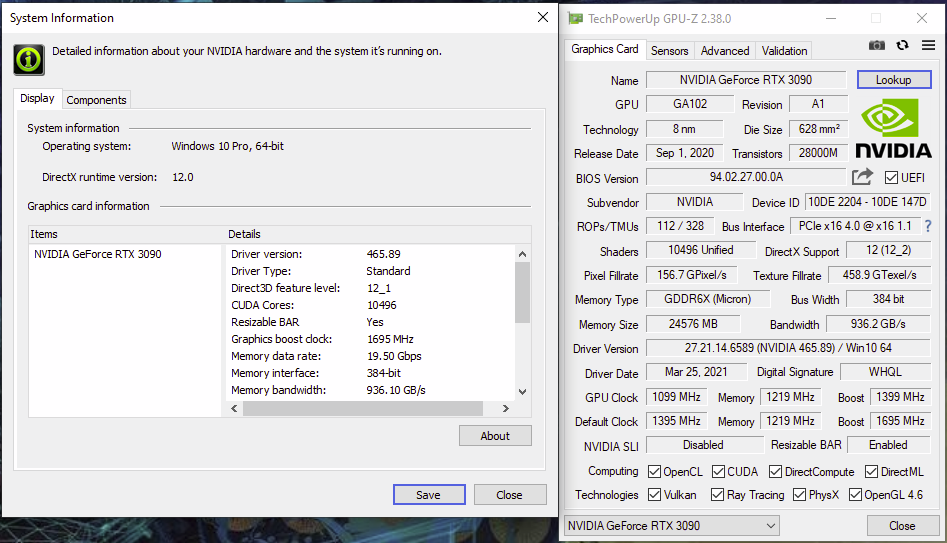This screenshot has width=947, height=543.
Task: Click the Shaders 10496 Unified field
Action: [x=701, y=250]
